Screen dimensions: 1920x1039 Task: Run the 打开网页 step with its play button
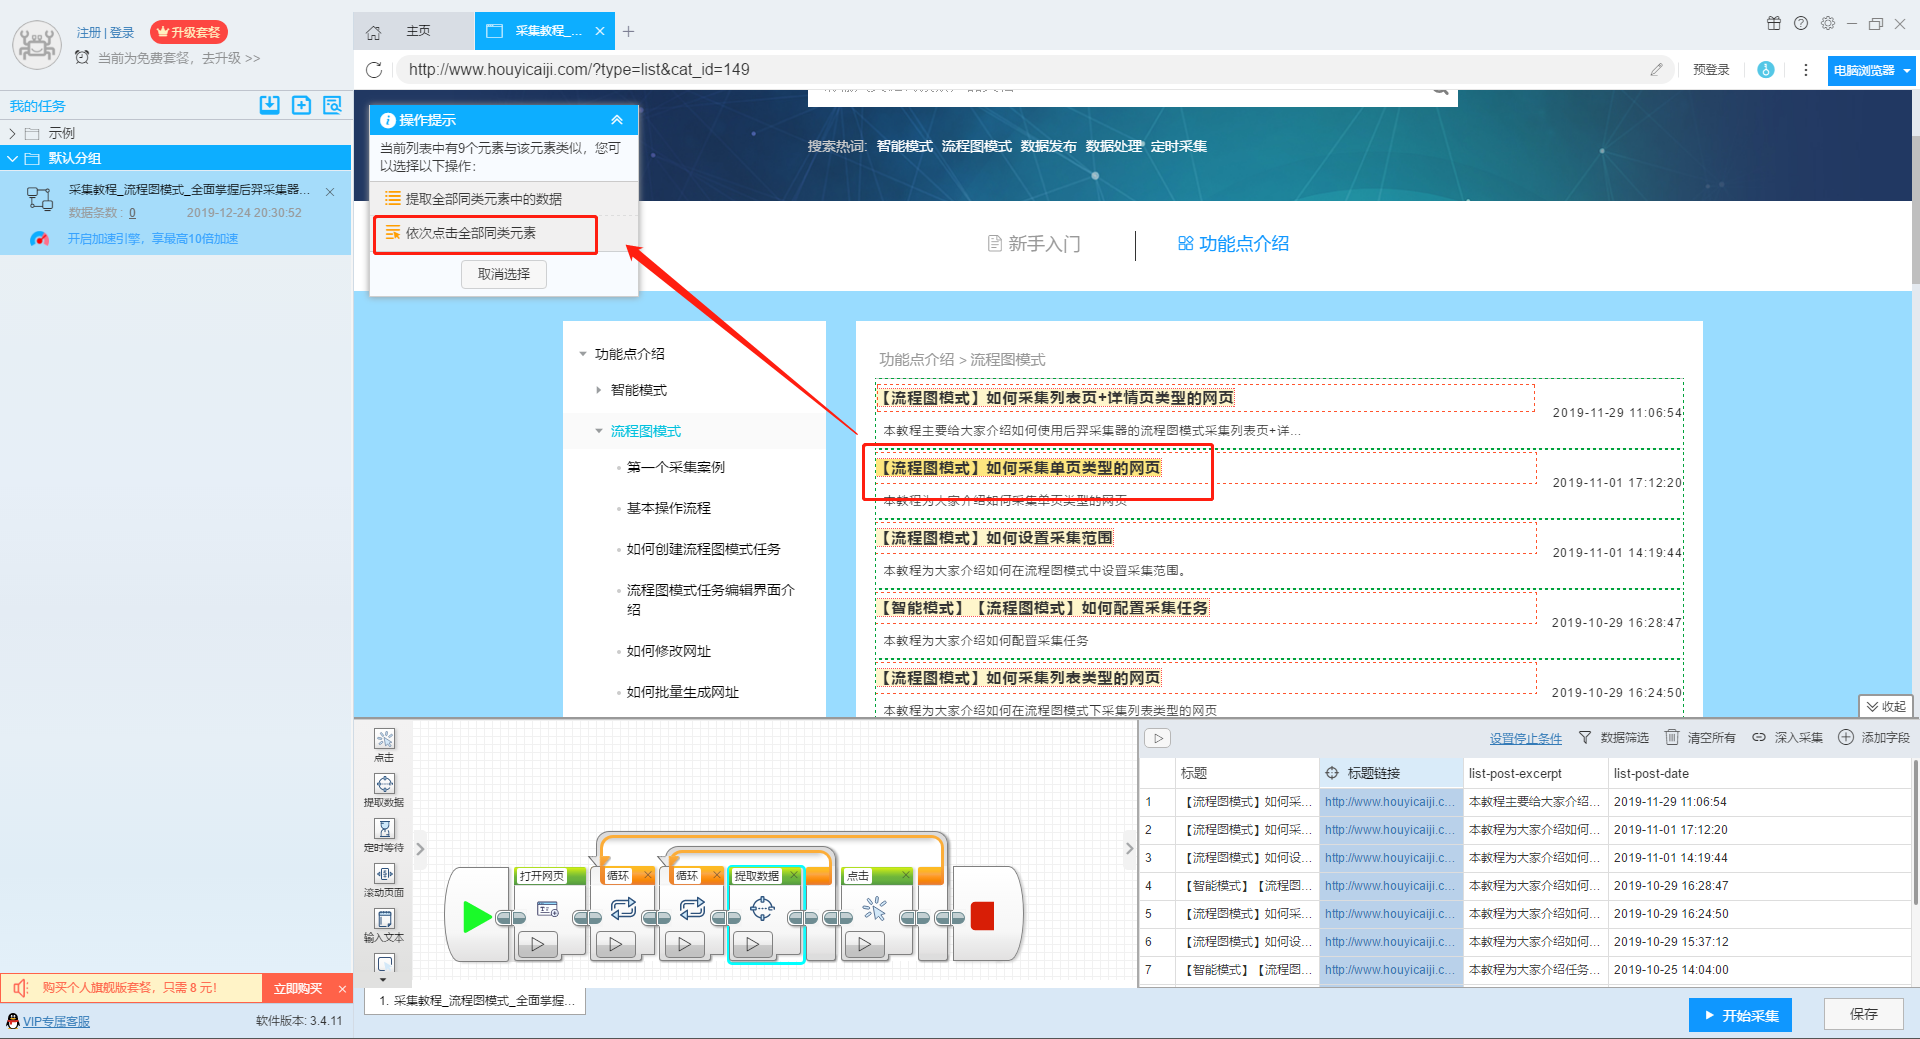point(538,944)
